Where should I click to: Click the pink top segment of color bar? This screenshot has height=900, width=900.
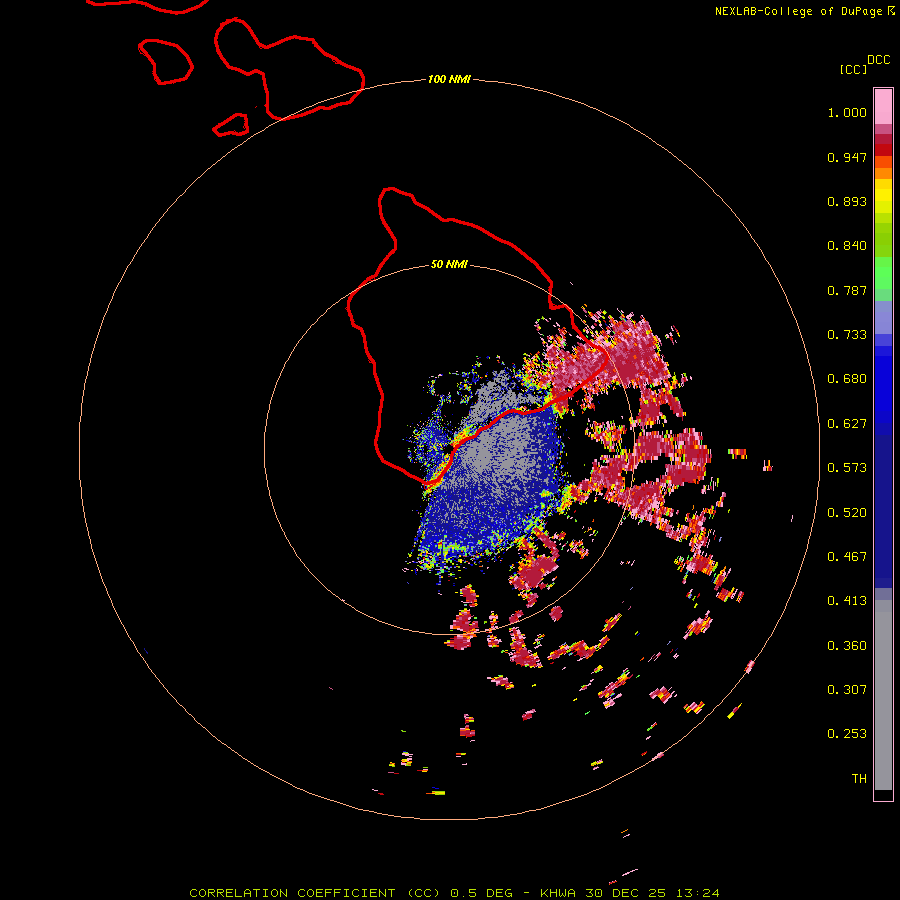[x=883, y=107]
